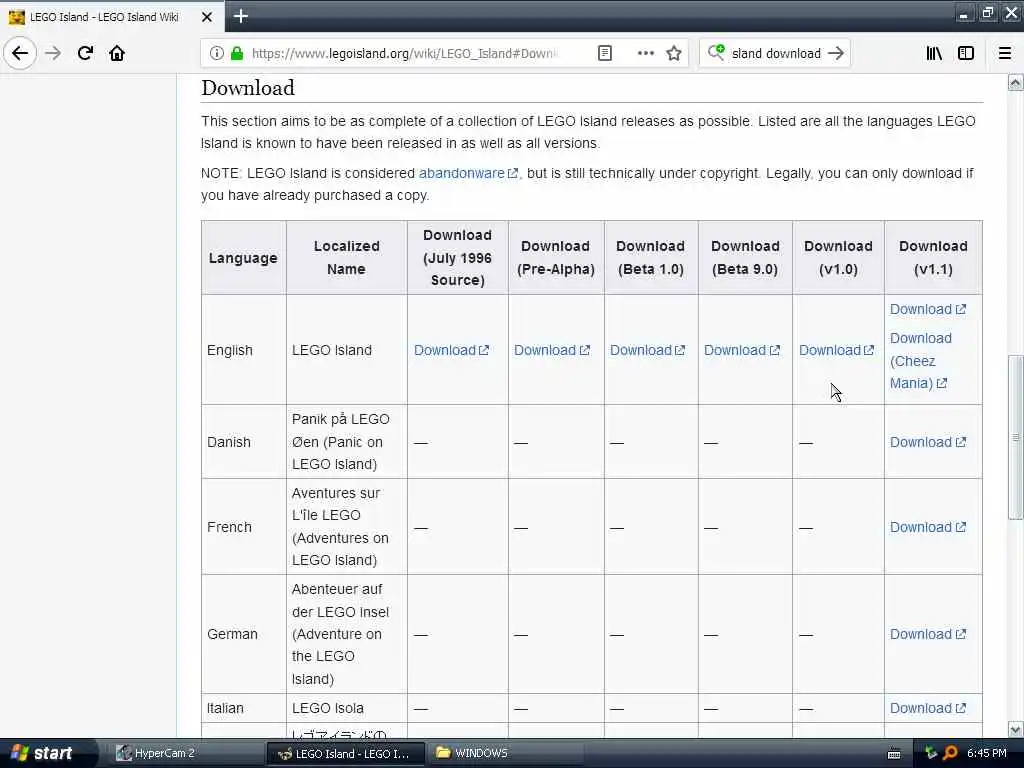Click the page scrollbar down arrow
Viewport: 1024px width, 768px height.
click(x=1015, y=729)
